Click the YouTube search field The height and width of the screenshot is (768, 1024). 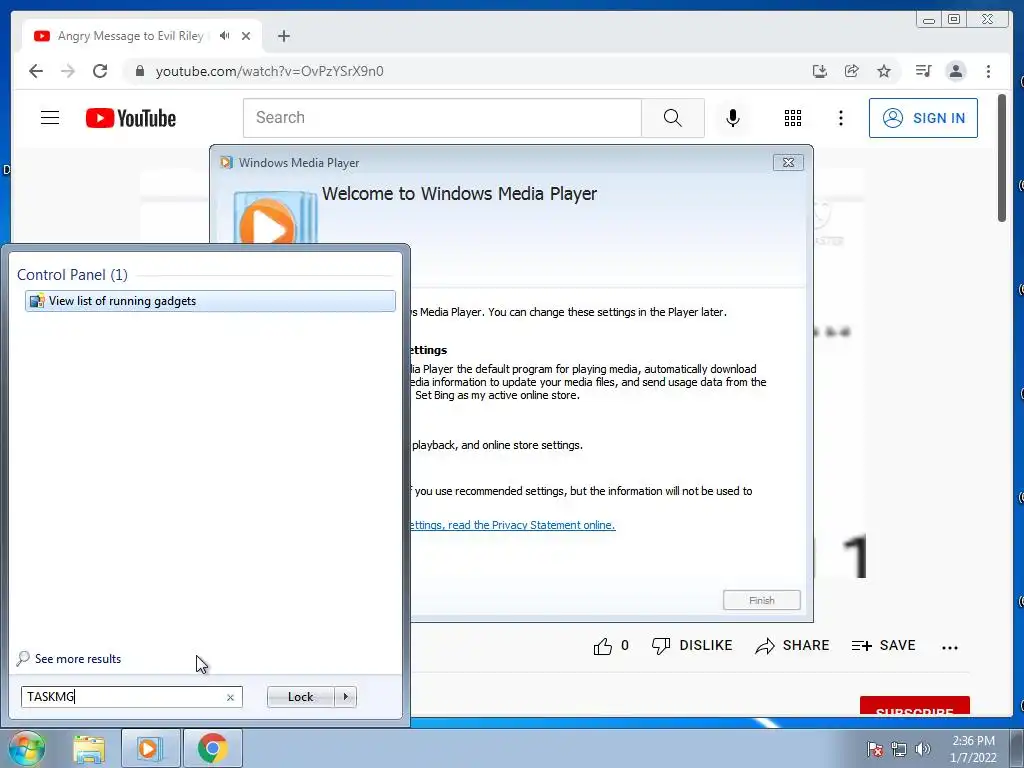pyautogui.click(x=442, y=118)
